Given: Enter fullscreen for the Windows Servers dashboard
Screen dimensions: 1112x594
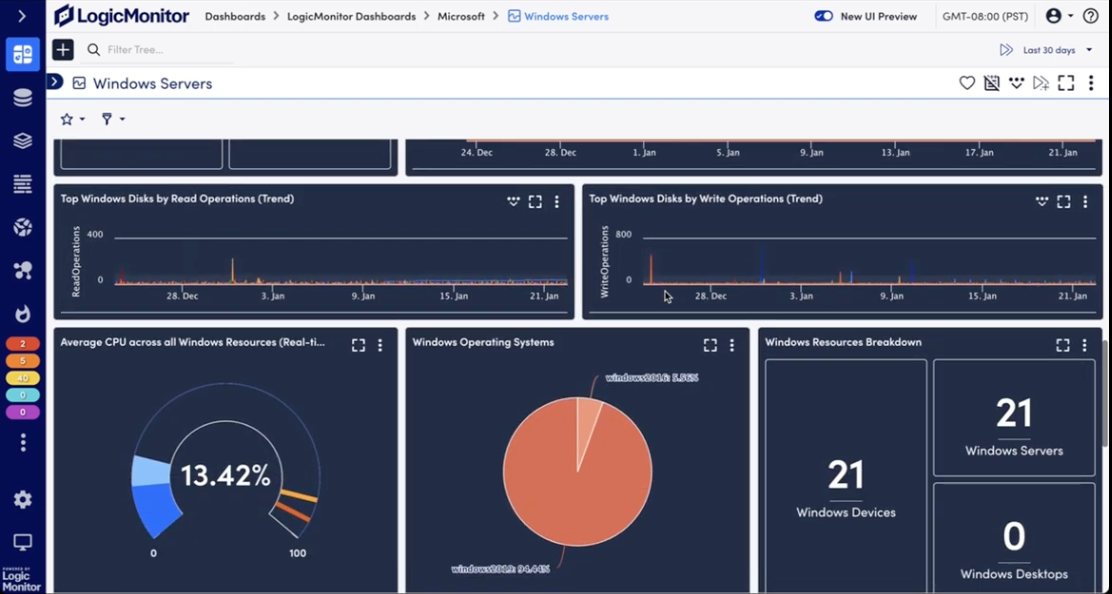Looking at the screenshot, I should click(x=1066, y=84).
